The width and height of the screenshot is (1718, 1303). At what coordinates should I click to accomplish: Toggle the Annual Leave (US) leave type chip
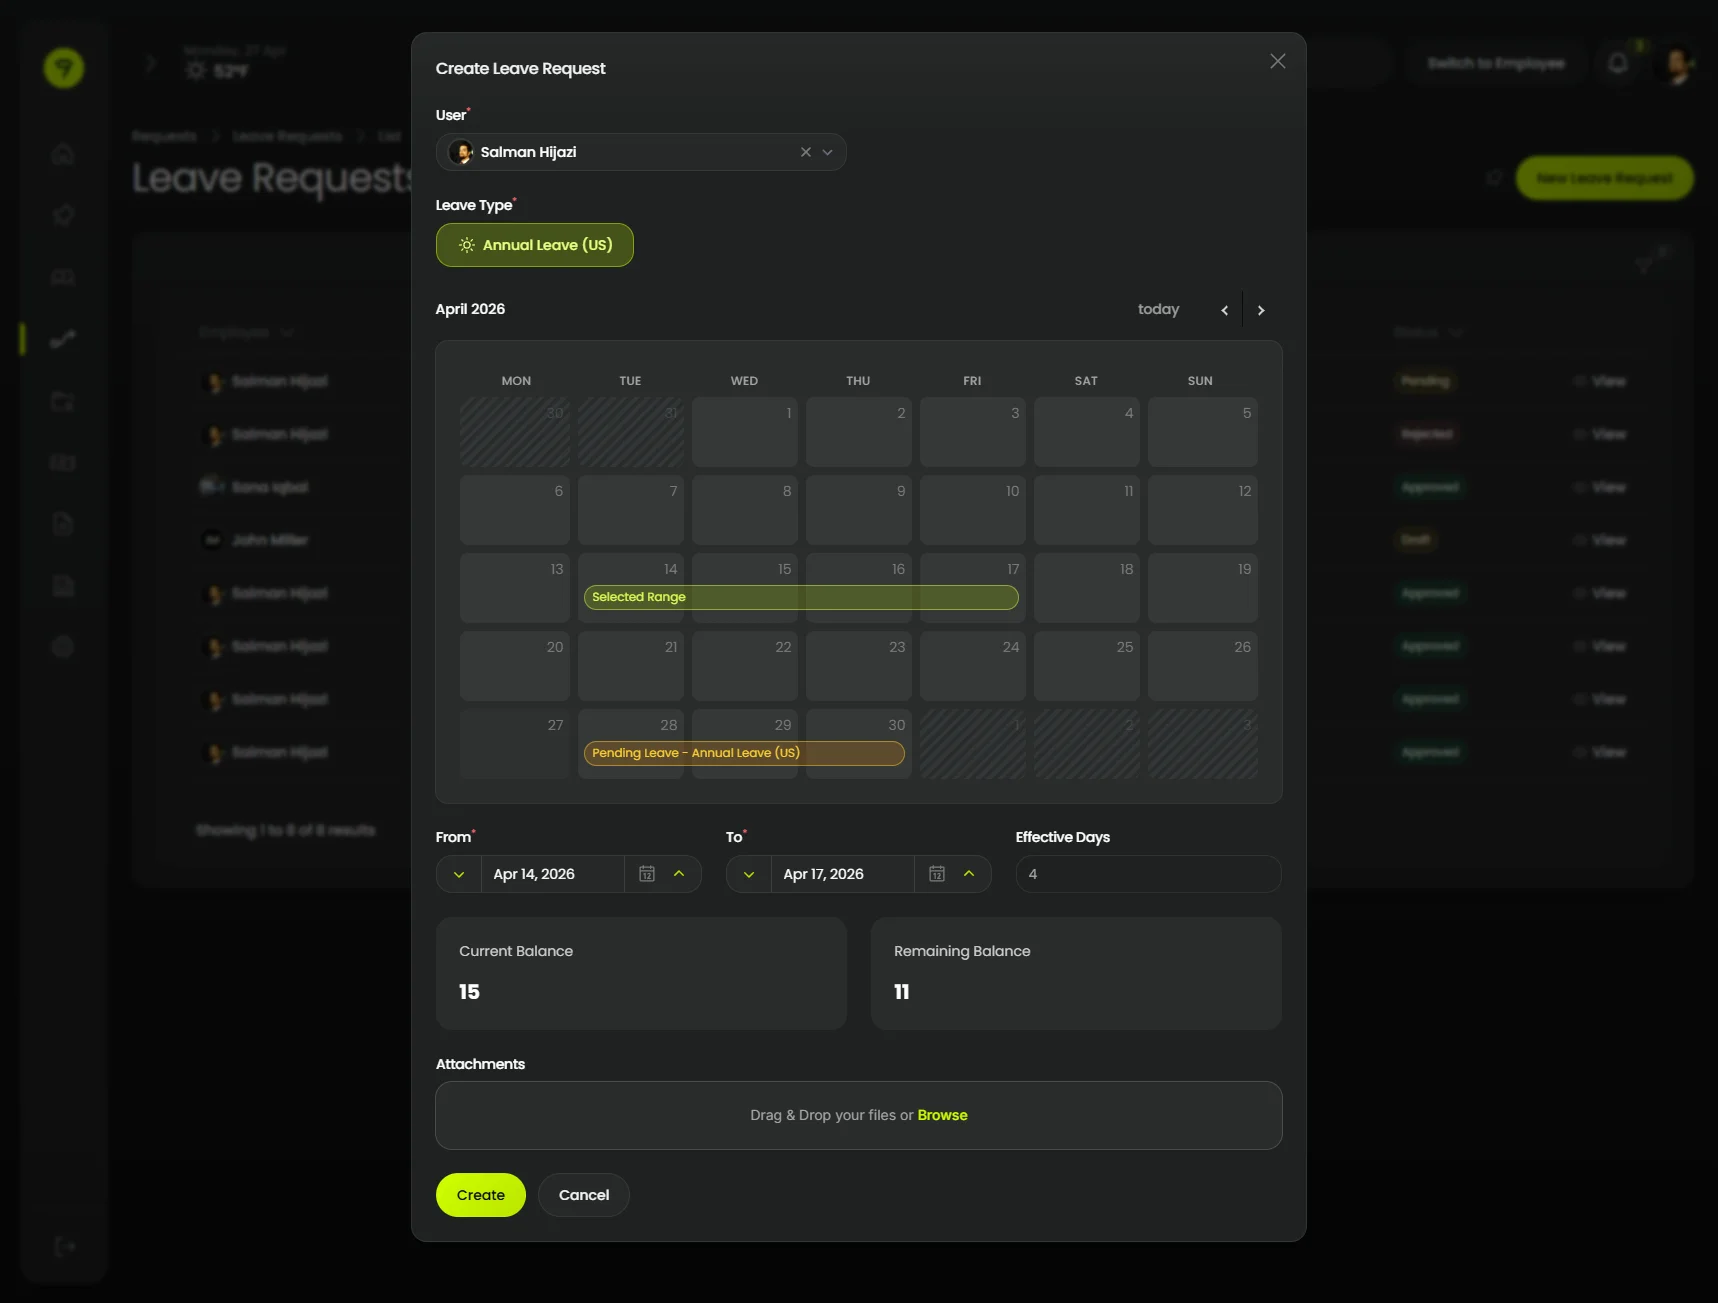click(534, 244)
